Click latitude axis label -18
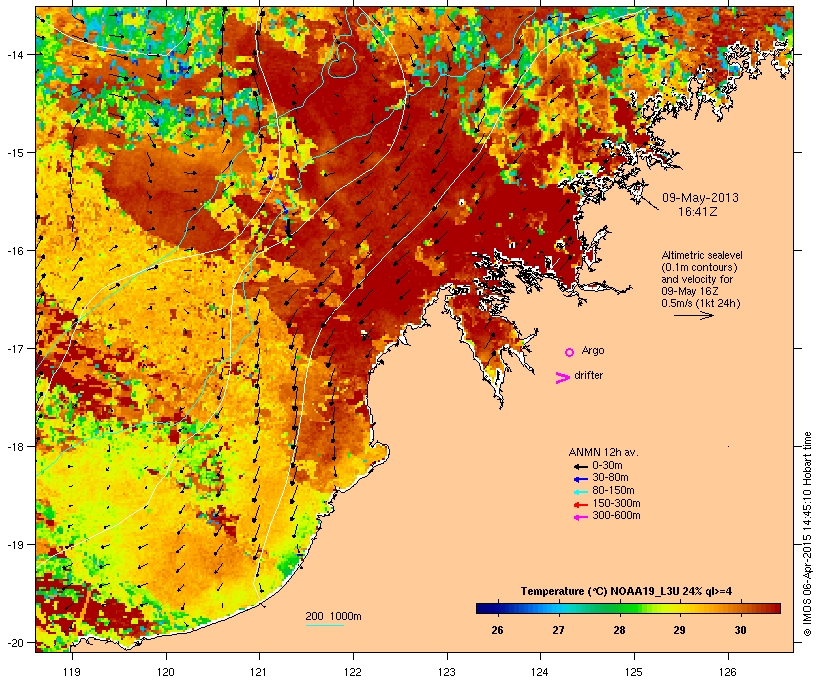The height and width of the screenshot is (680, 820). [15, 447]
